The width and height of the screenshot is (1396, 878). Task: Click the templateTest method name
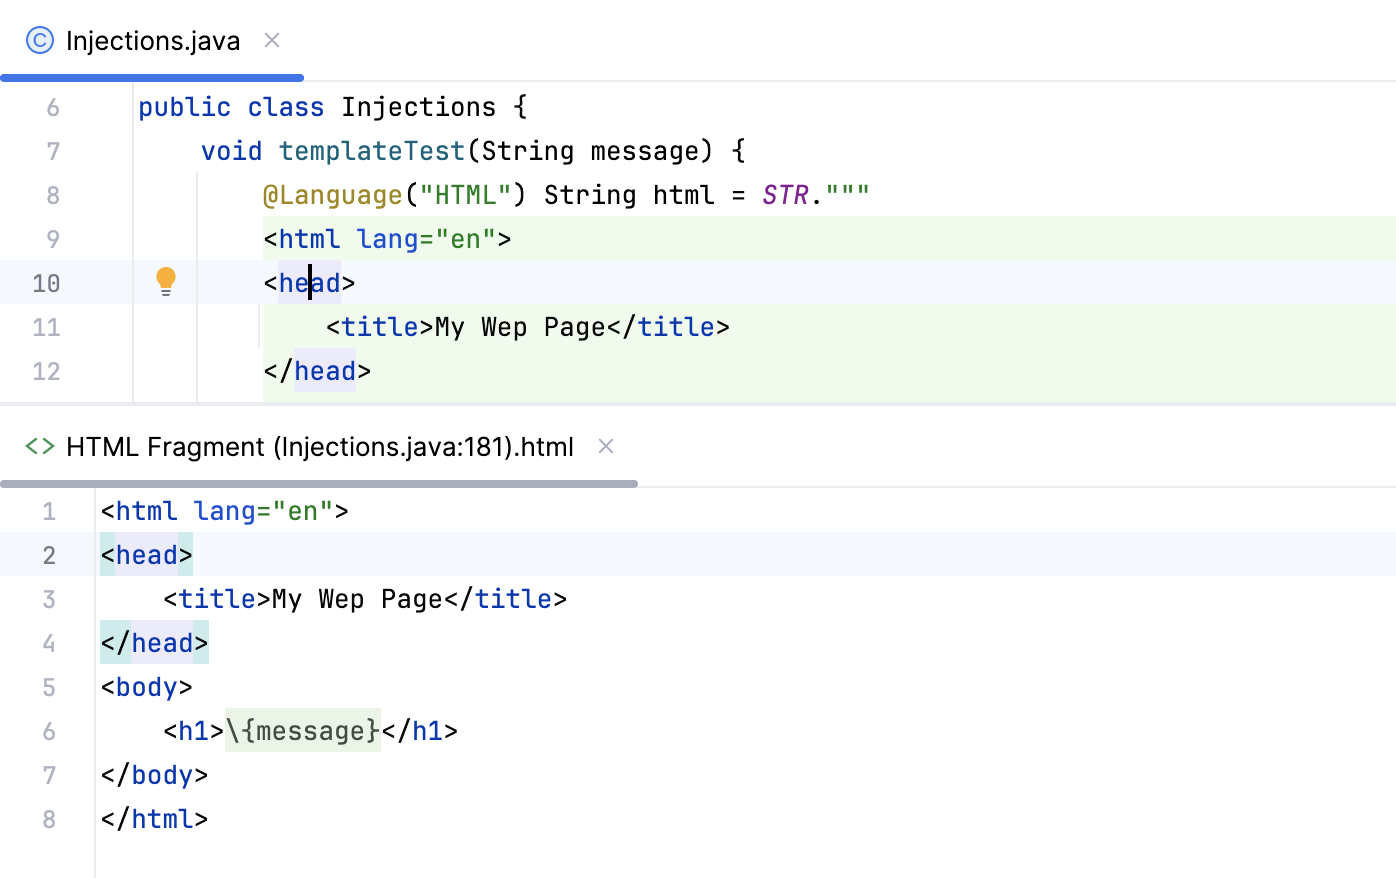(x=371, y=150)
